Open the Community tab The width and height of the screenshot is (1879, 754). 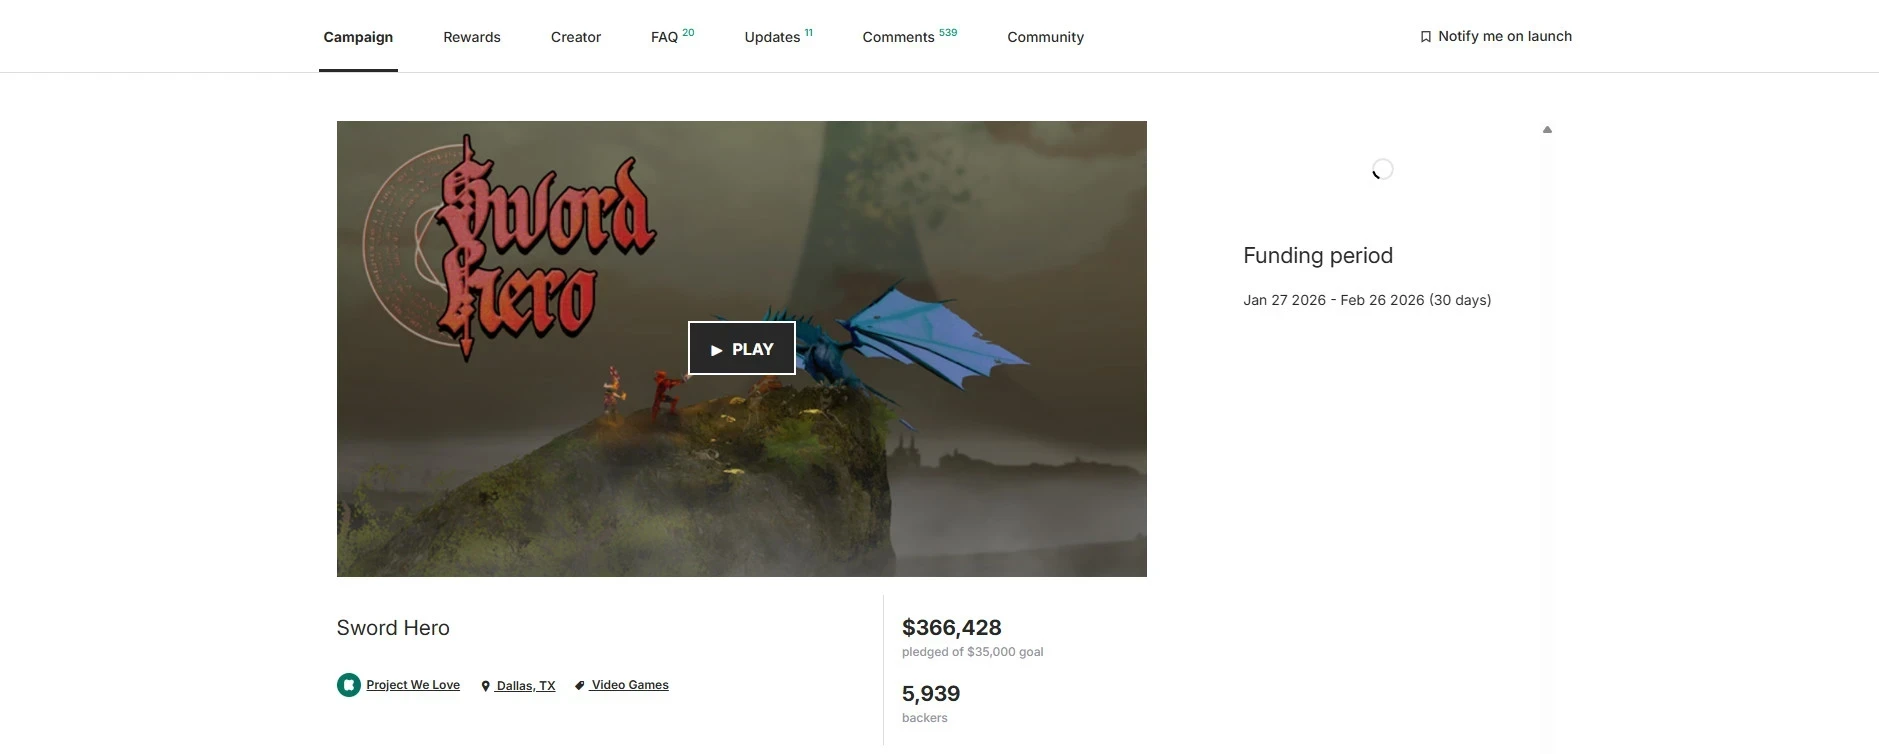[x=1045, y=37]
